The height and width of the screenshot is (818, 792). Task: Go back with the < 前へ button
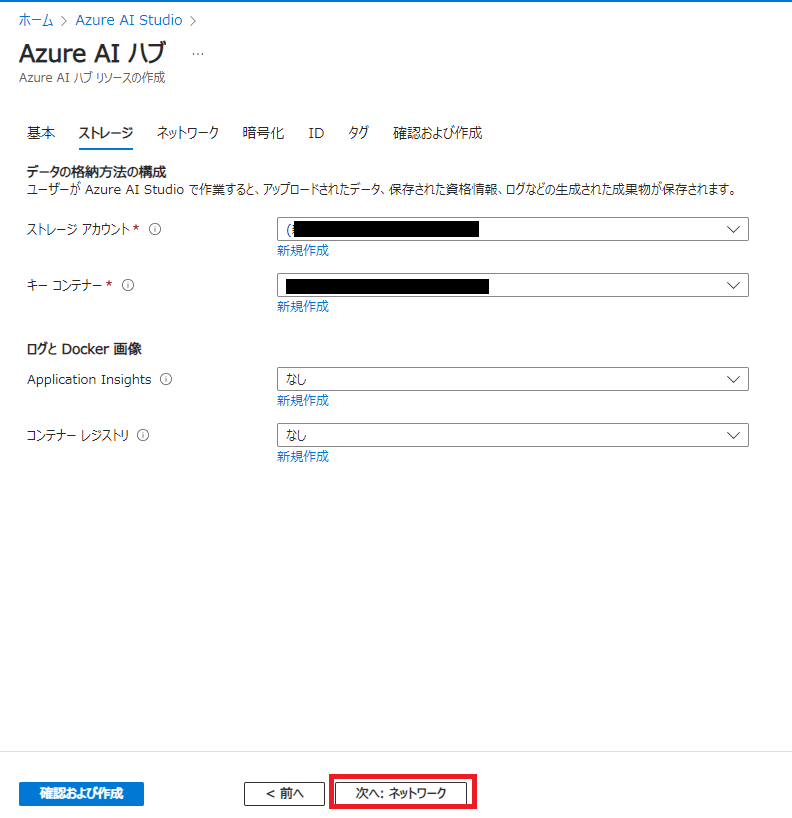[x=284, y=793]
